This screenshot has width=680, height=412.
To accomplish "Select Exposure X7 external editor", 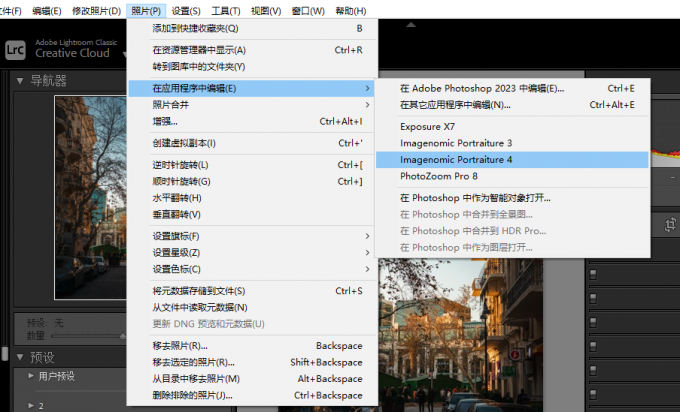I will click(x=427, y=127).
